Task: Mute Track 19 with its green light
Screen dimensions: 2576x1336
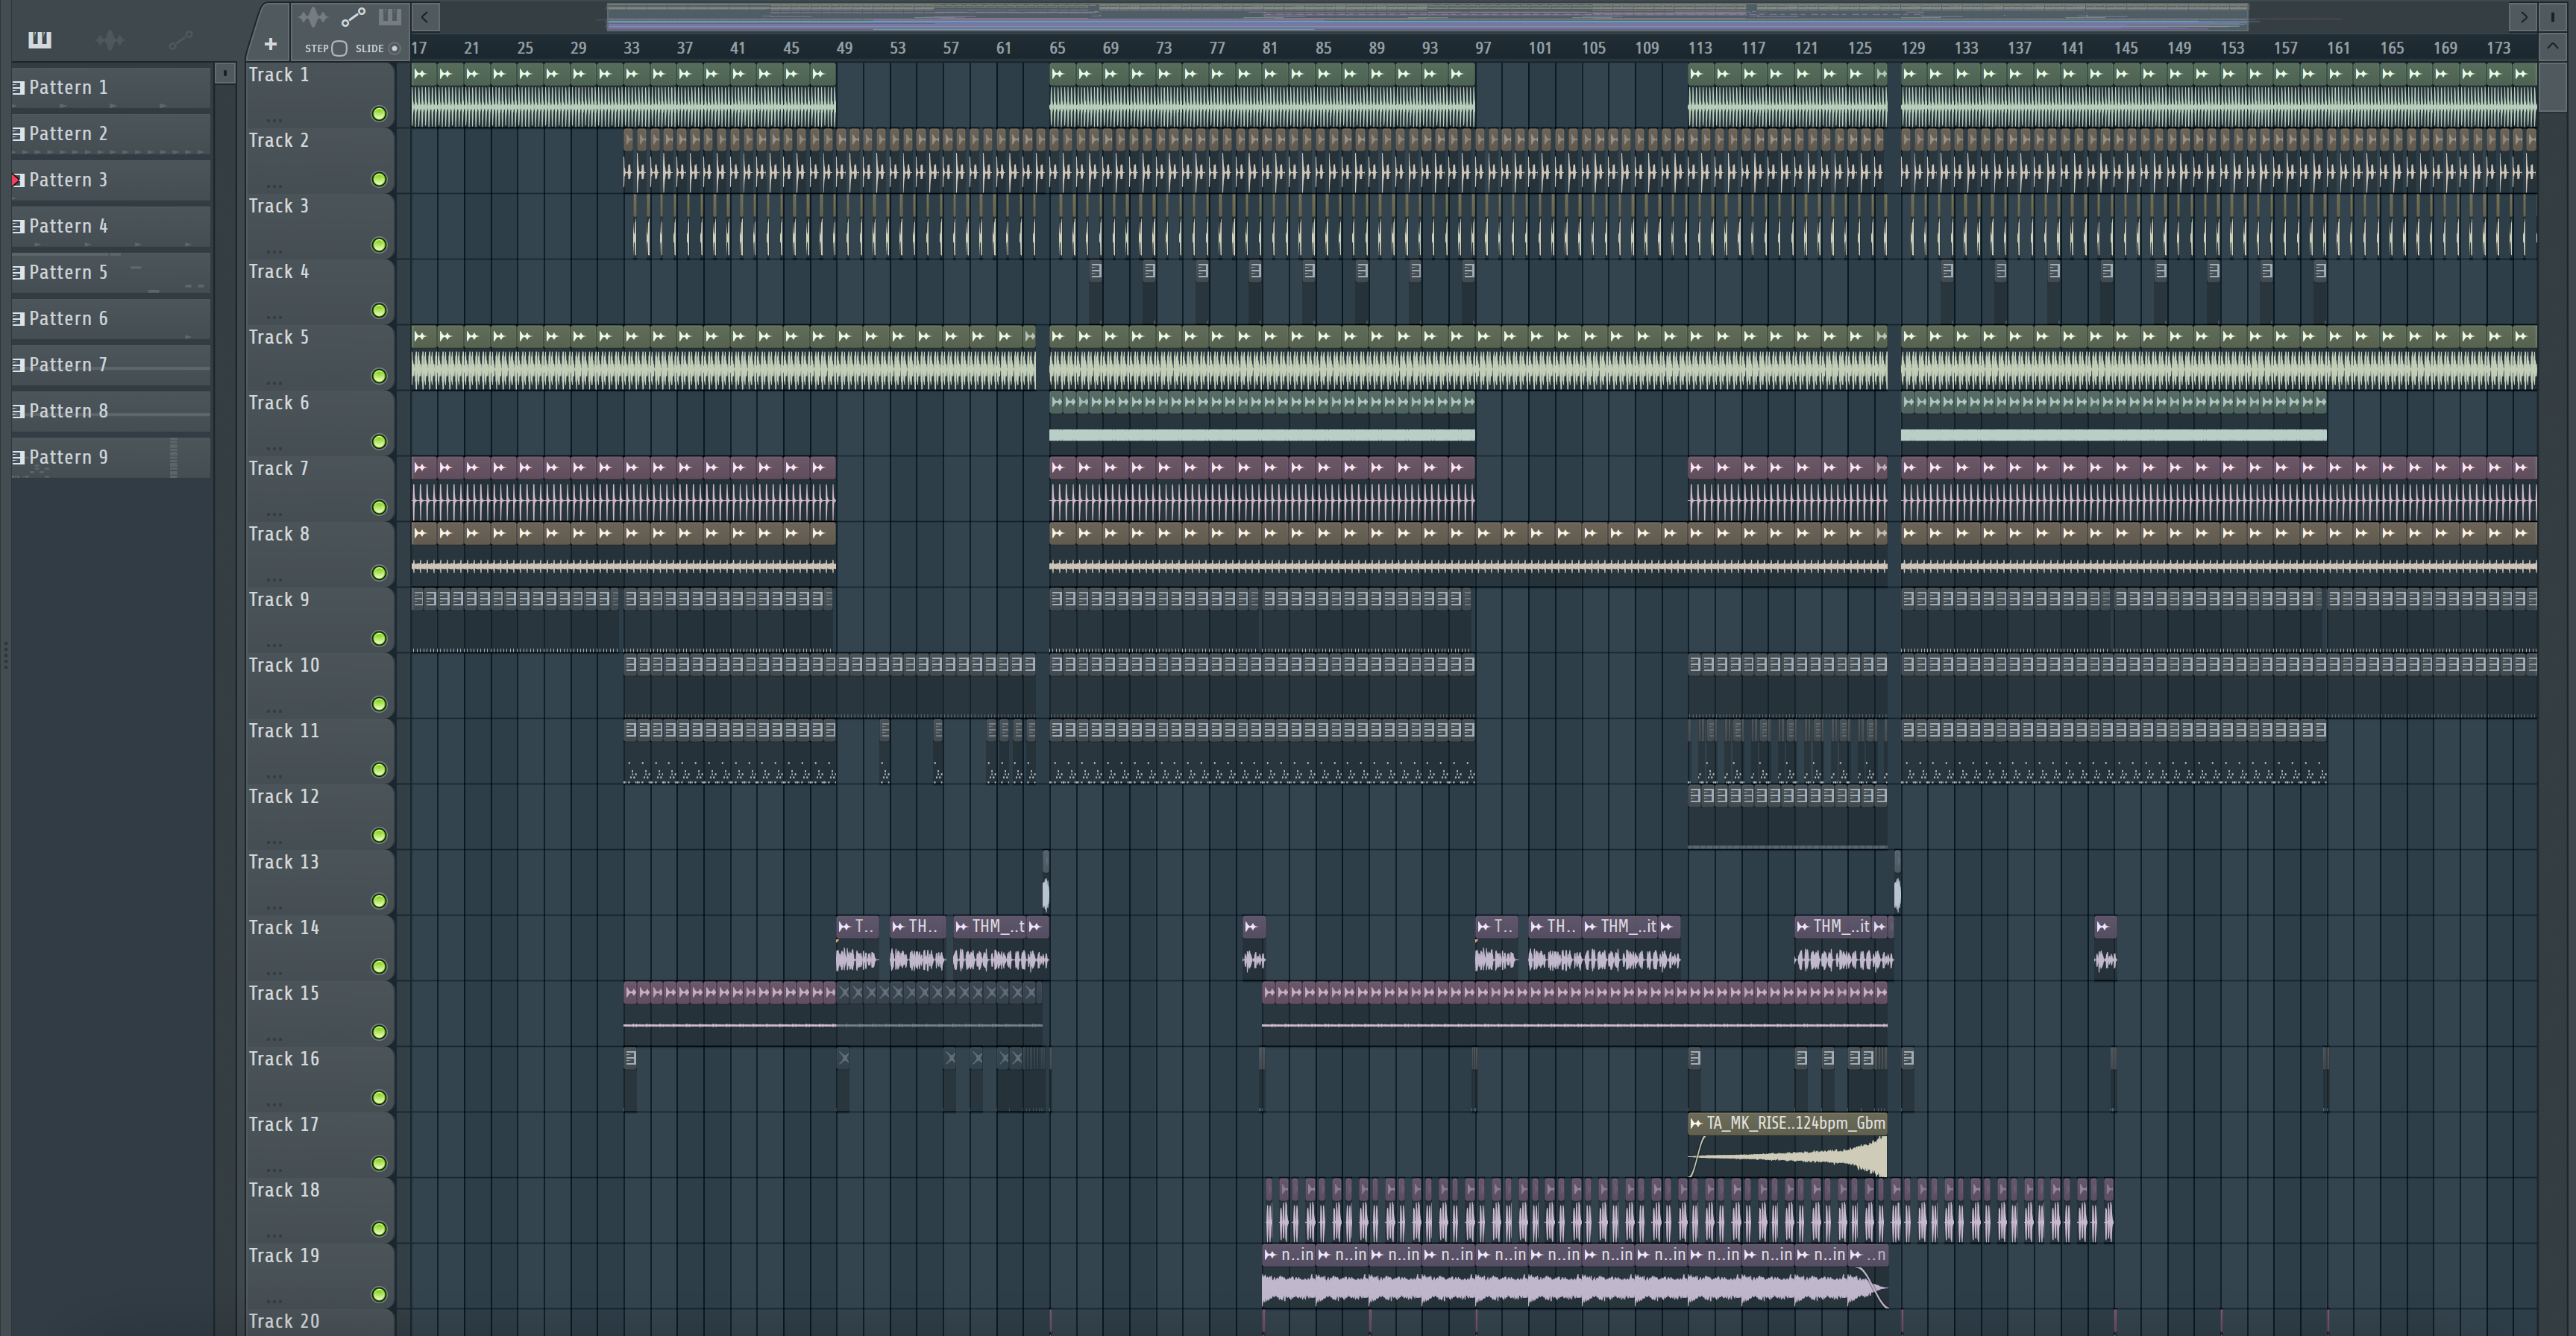Action: [x=379, y=1295]
